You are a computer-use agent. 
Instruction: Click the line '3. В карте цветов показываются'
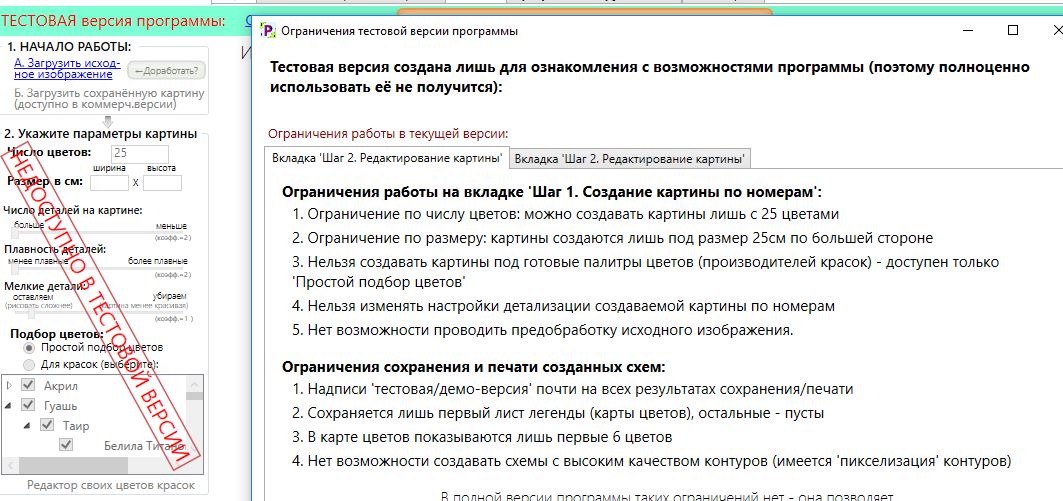[483, 437]
